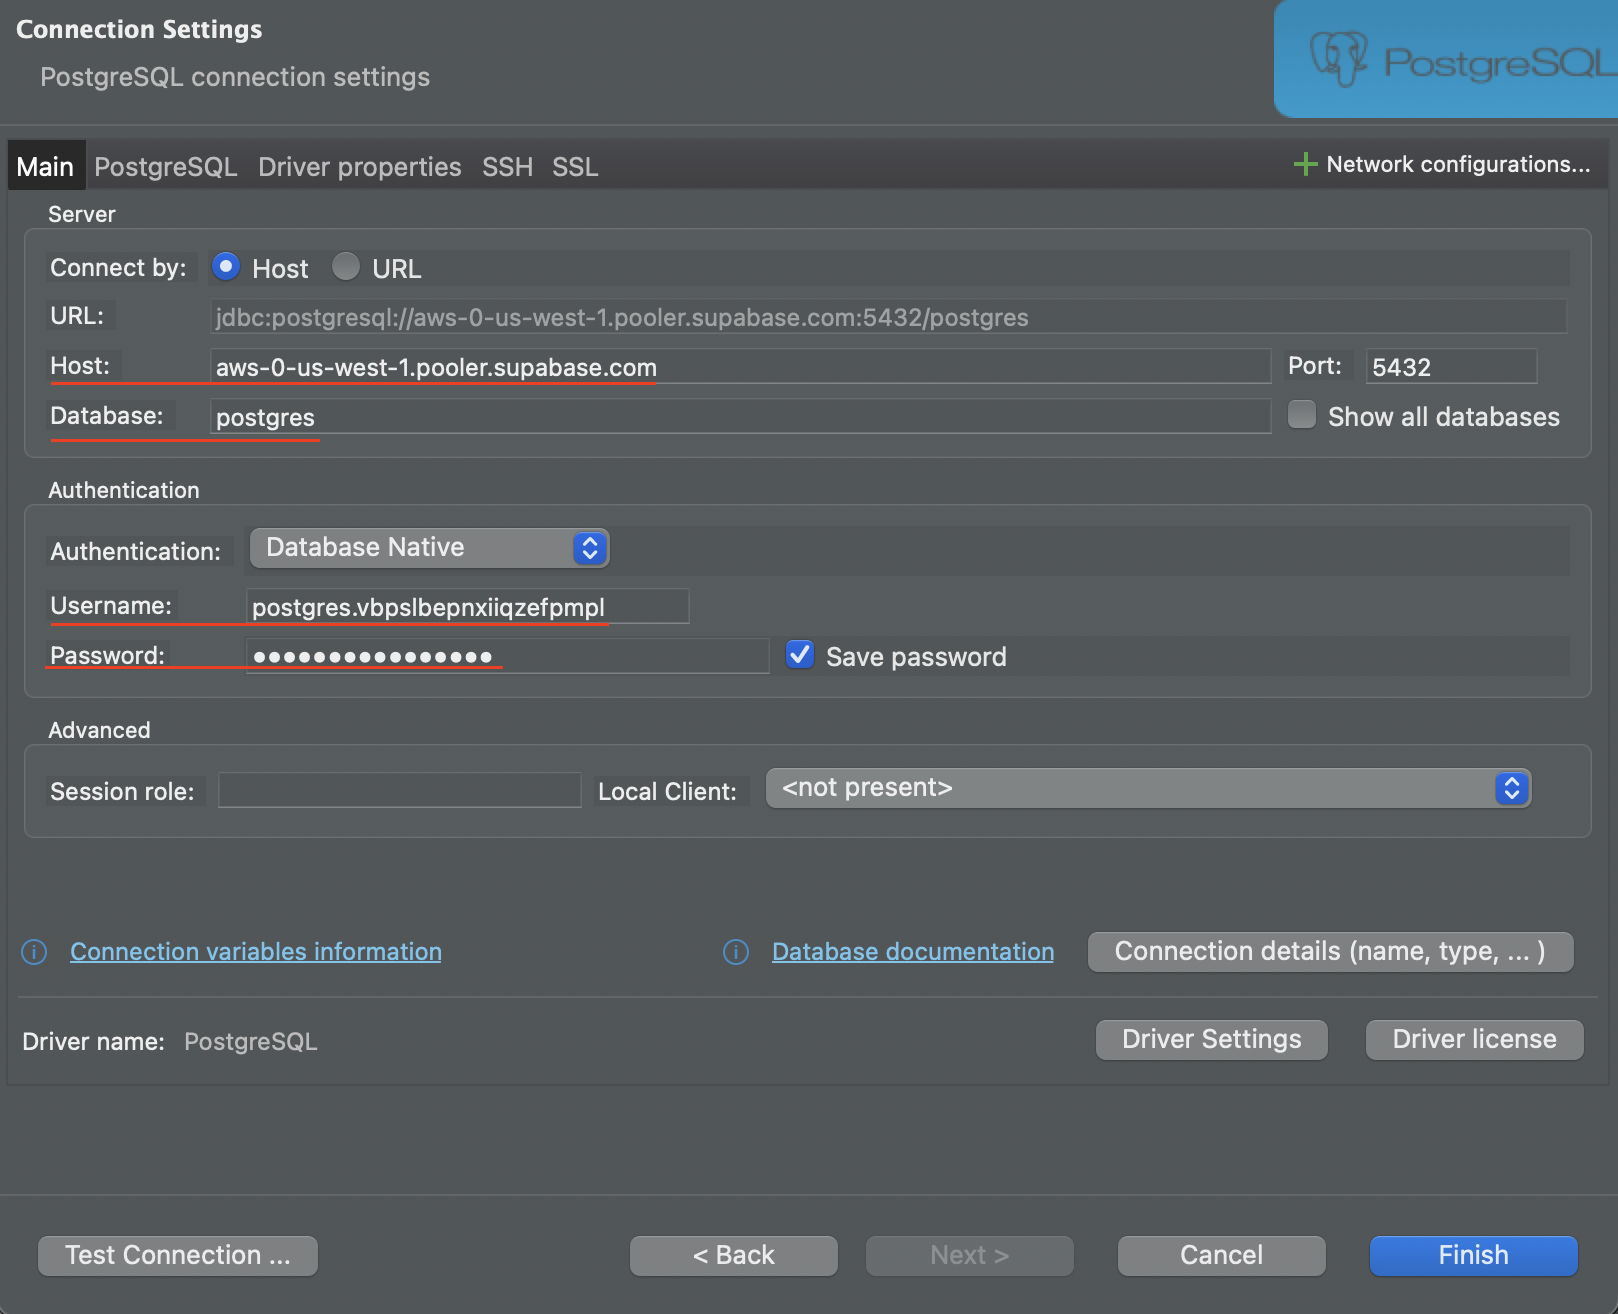Uncheck the Save password checkbox
Viewport: 1618px width, 1314px height.
800,655
